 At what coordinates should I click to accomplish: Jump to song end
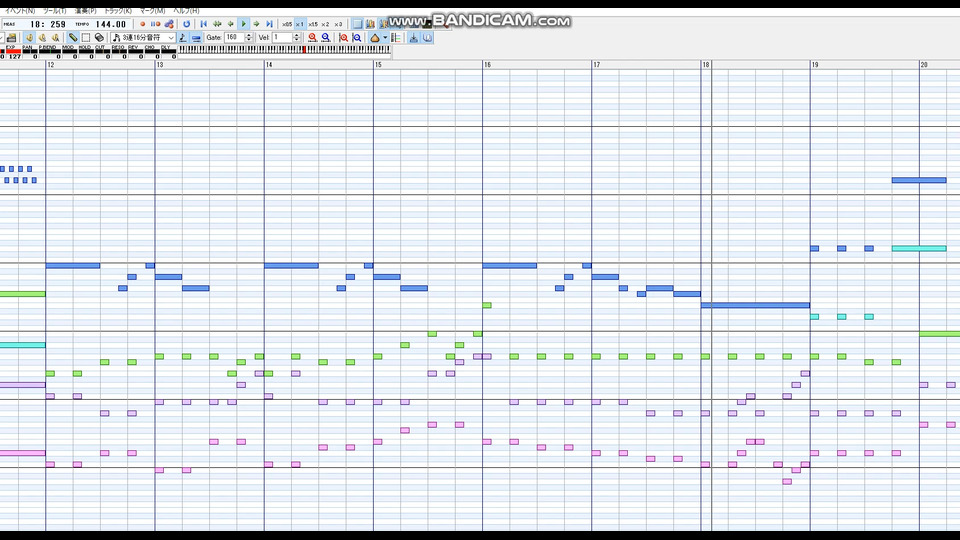click(269, 24)
